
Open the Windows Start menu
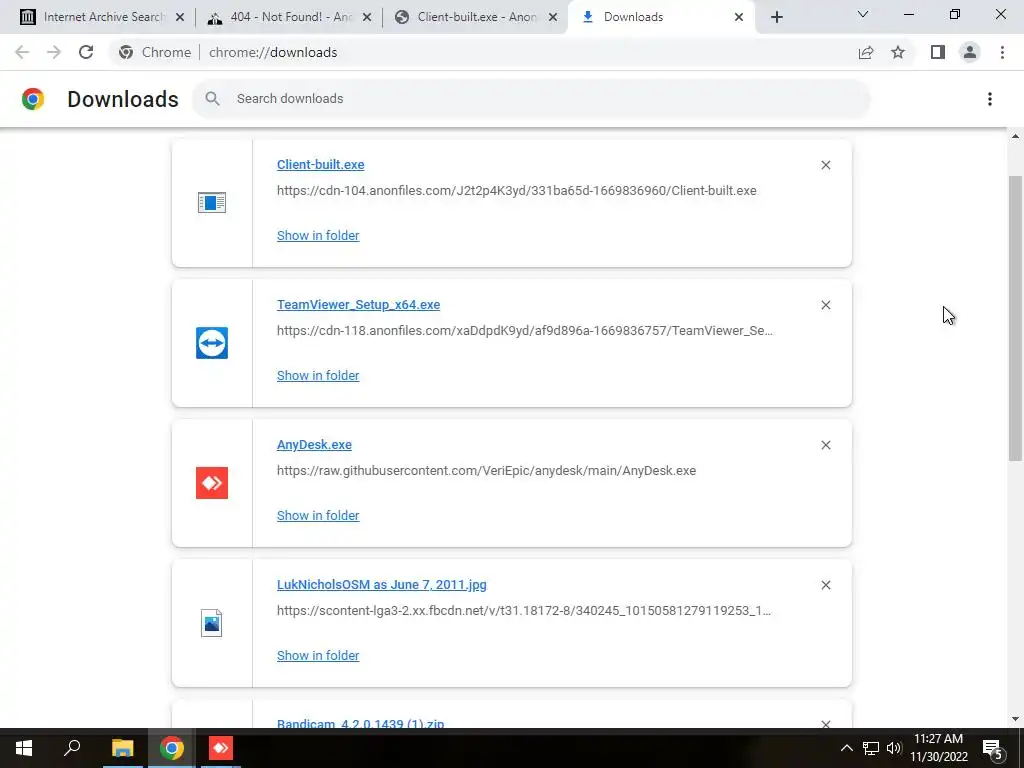pyautogui.click(x=24, y=748)
